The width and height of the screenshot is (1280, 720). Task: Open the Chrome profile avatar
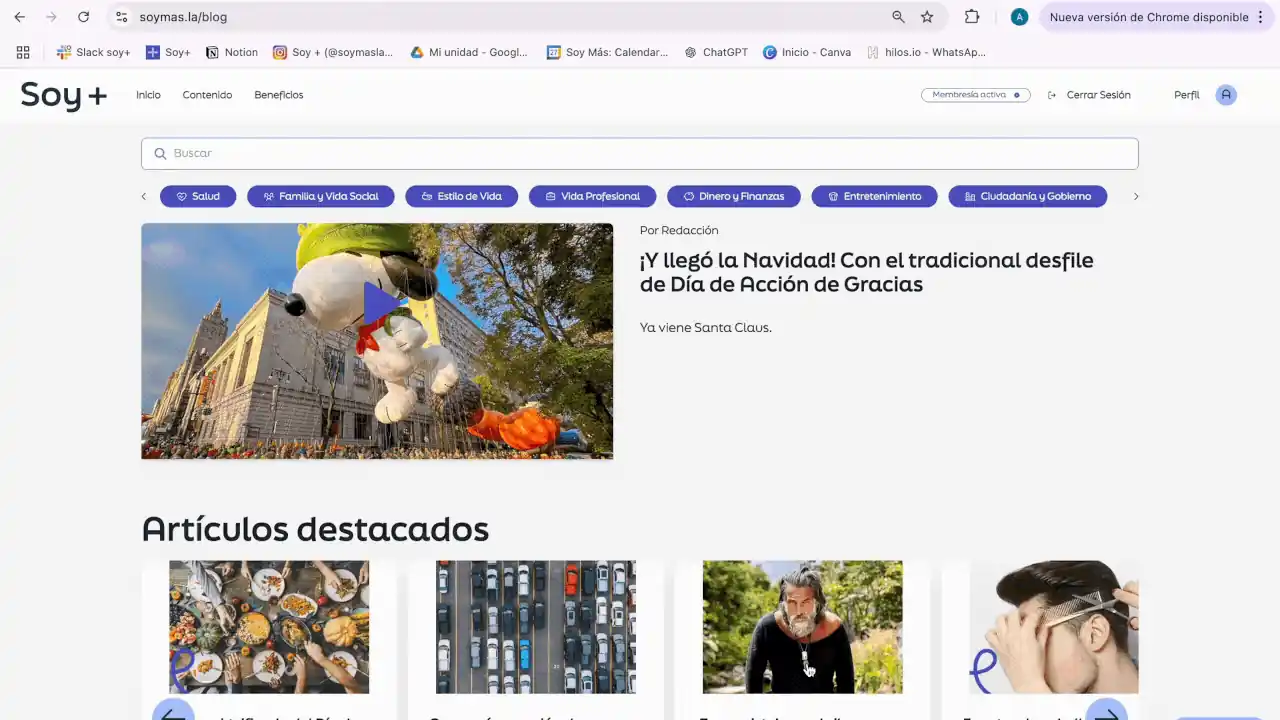tap(1019, 17)
